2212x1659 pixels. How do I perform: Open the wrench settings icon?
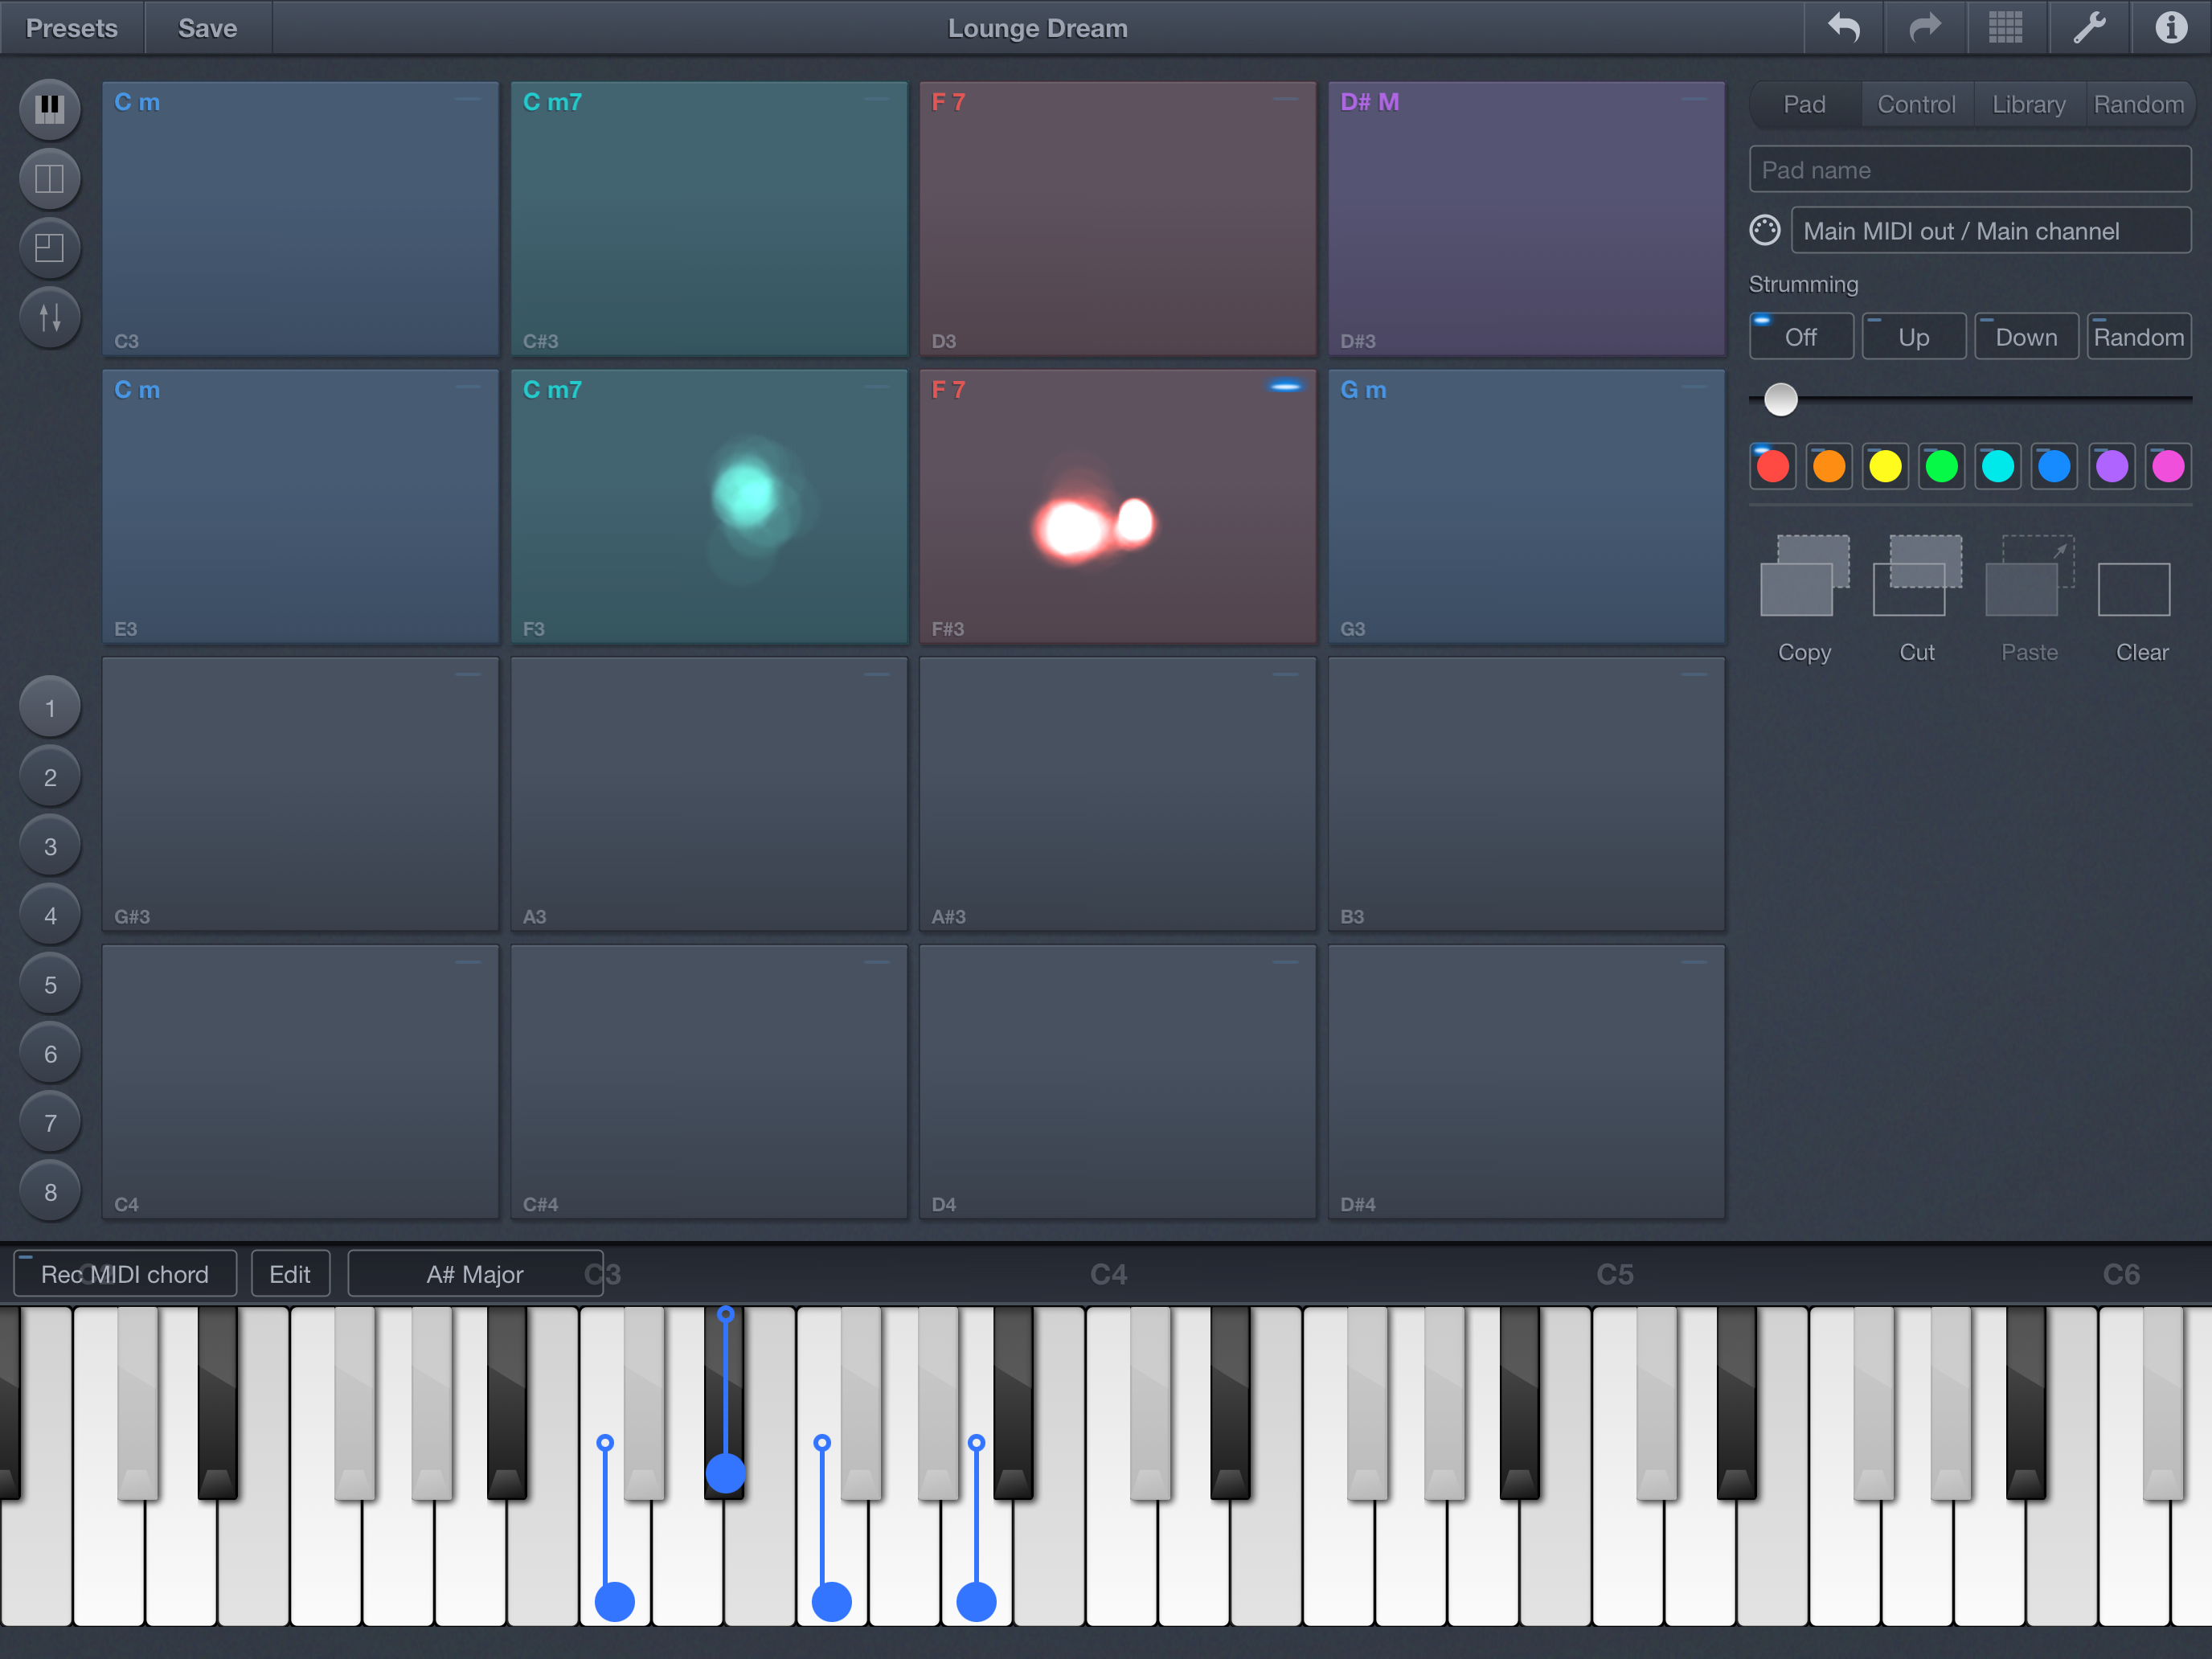[x=2088, y=28]
